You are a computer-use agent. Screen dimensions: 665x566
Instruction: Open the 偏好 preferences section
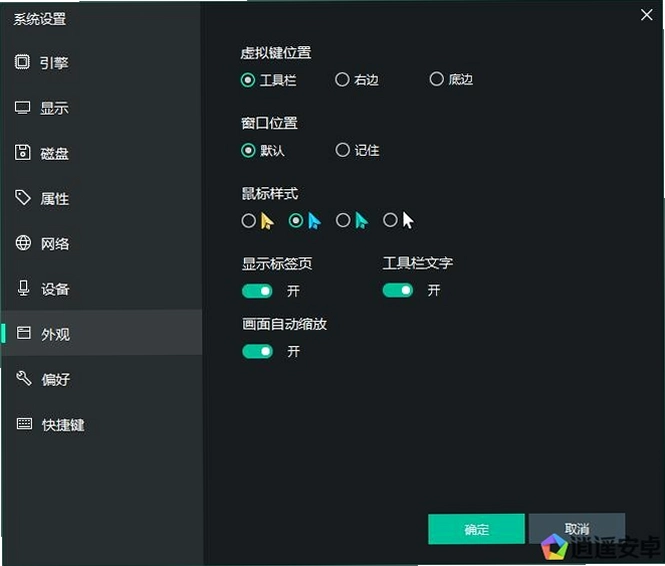point(102,379)
